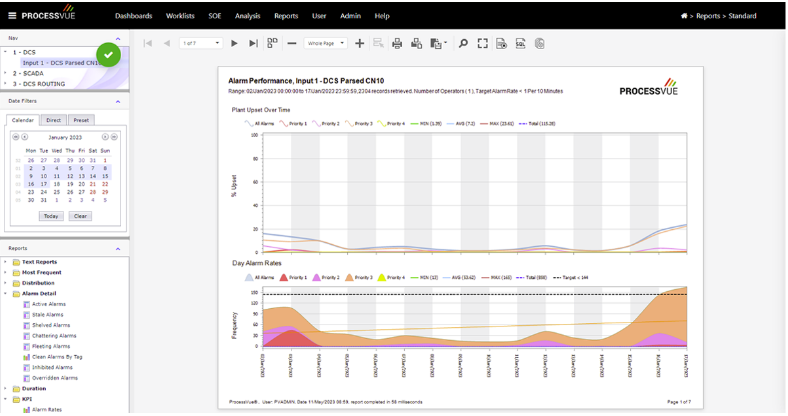This screenshot has width=788, height=416.
Task: Toggle full screen report view
Action: tap(483, 44)
